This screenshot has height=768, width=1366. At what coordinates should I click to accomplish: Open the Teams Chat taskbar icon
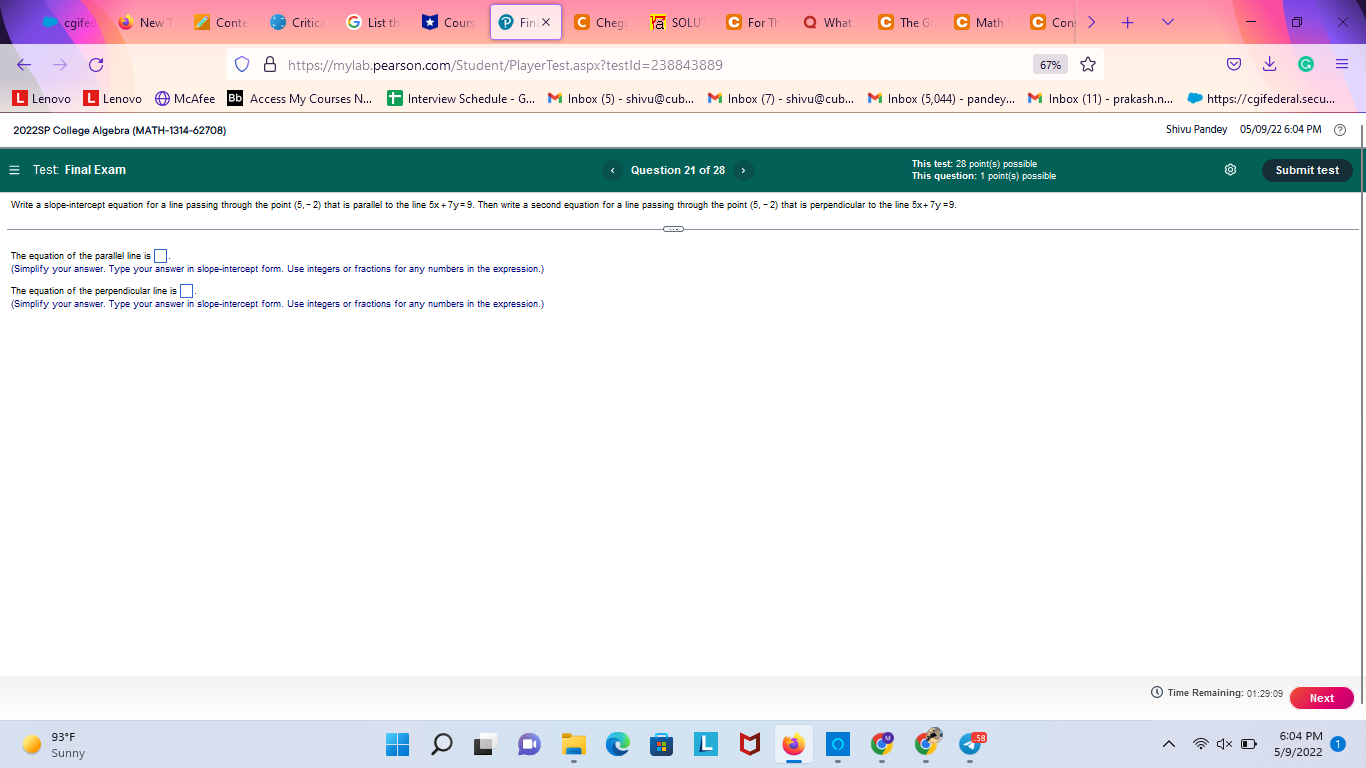coord(529,745)
